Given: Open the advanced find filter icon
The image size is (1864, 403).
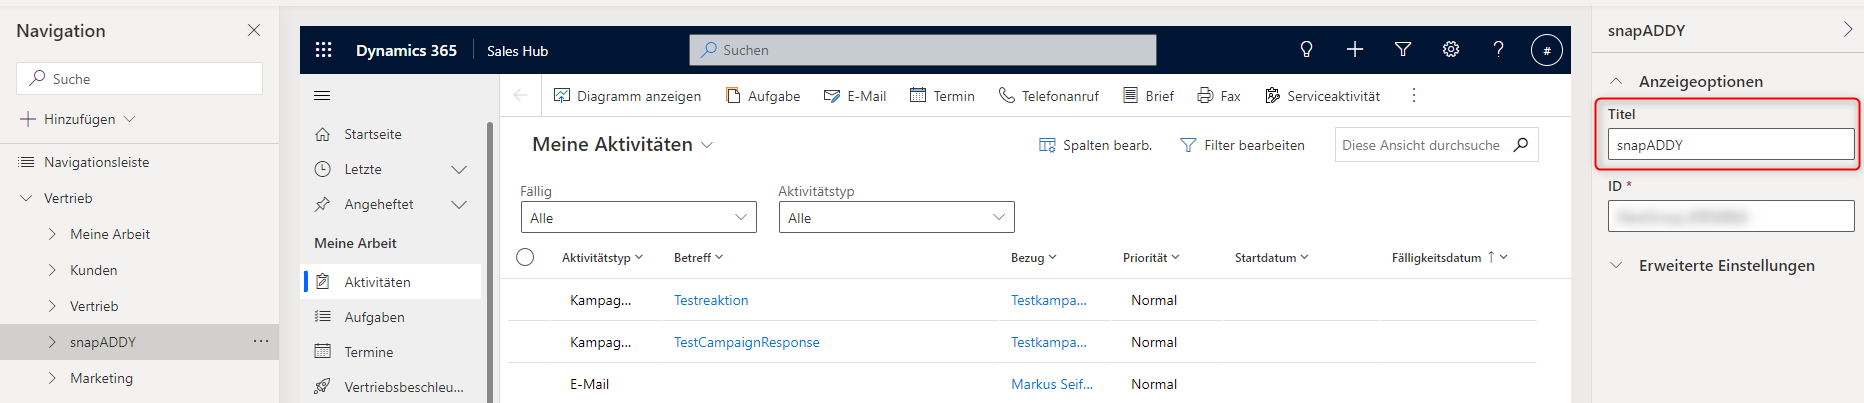Looking at the screenshot, I should pyautogui.click(x=1403, y=50).
